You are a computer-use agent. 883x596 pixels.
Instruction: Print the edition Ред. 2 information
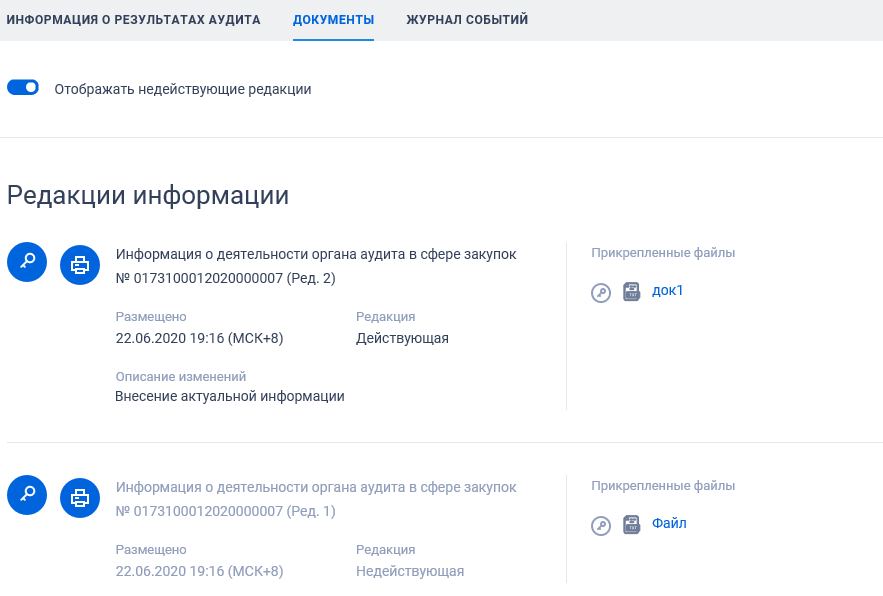80,265
